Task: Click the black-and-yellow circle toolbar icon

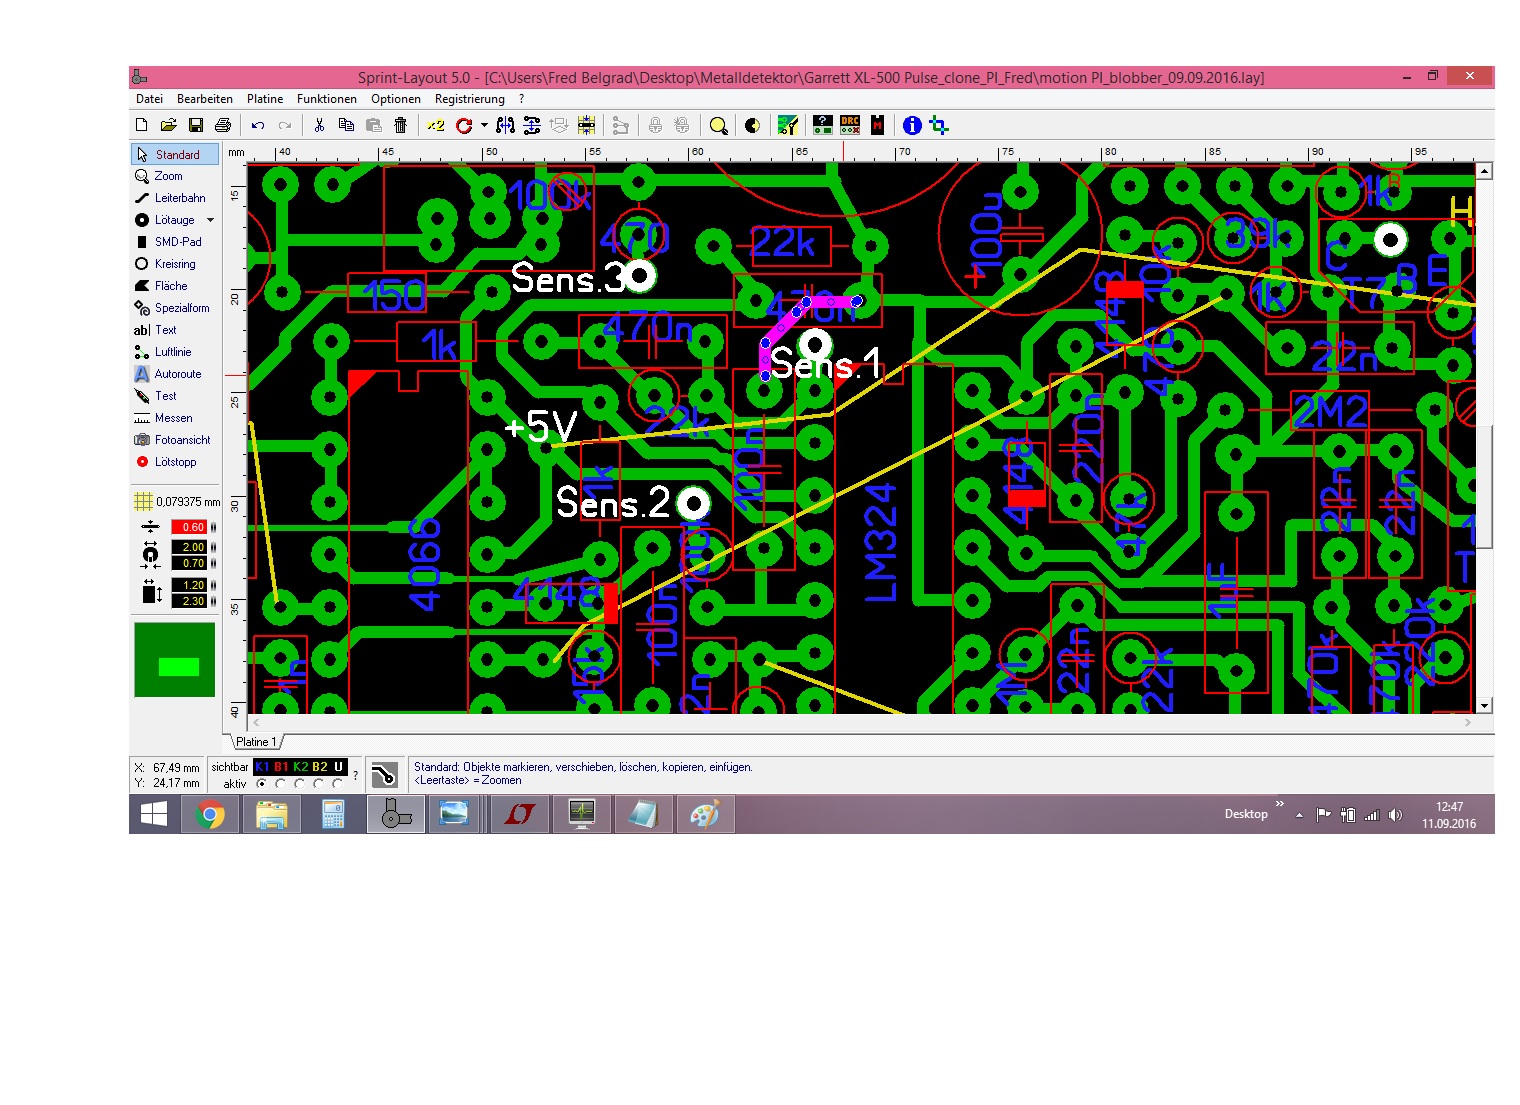Action: (x=752, y=125)
